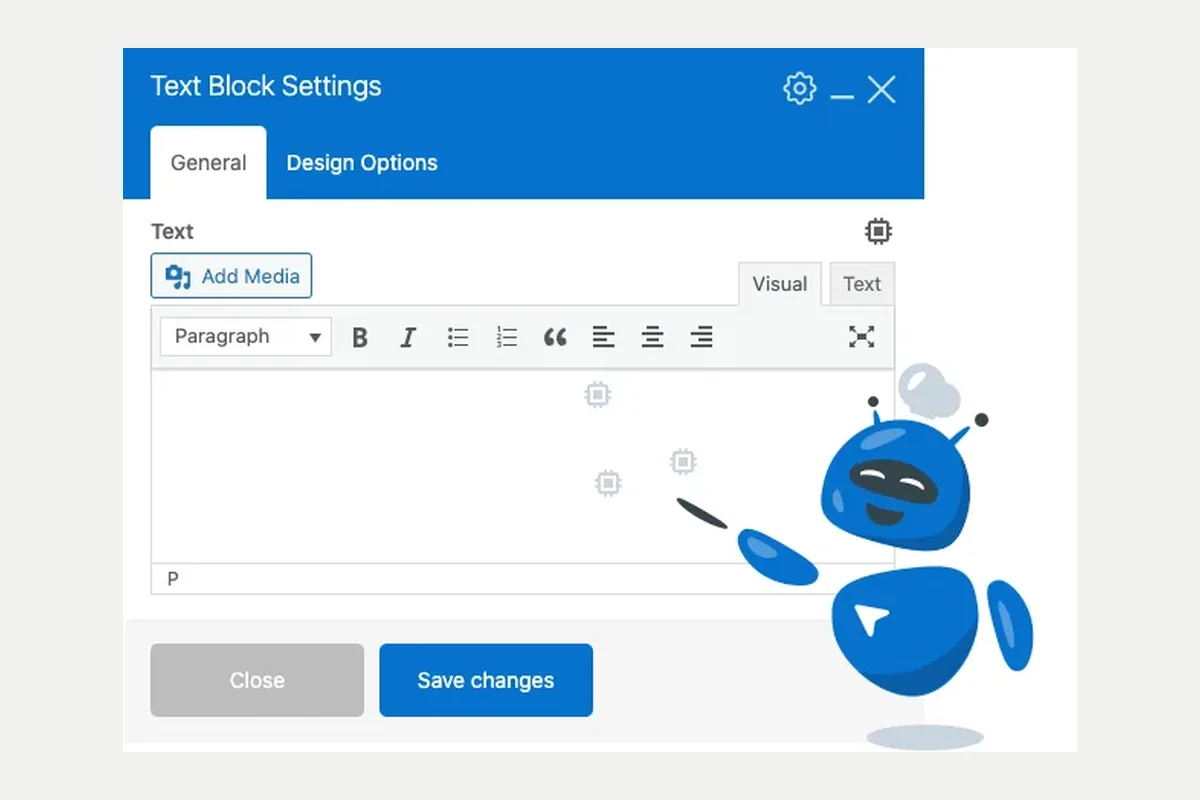This screenshot has height=800, width=1200.
Task: Toggle bold formatting
Action: [360, 338]
